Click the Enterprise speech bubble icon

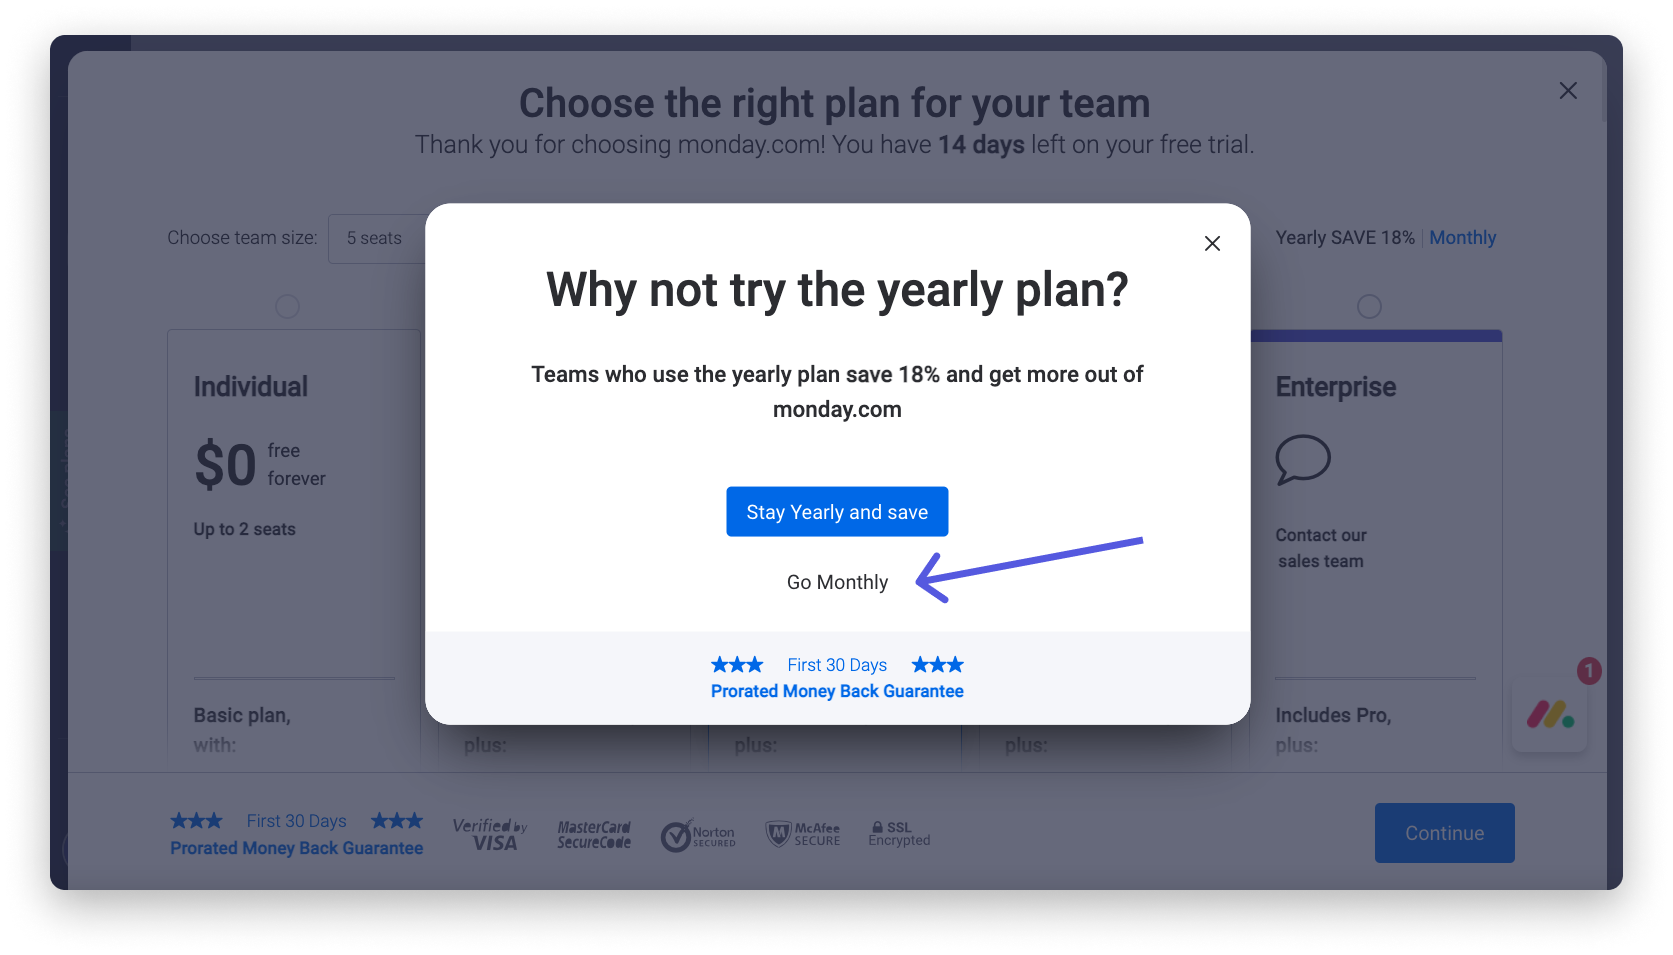[1303, 460]
